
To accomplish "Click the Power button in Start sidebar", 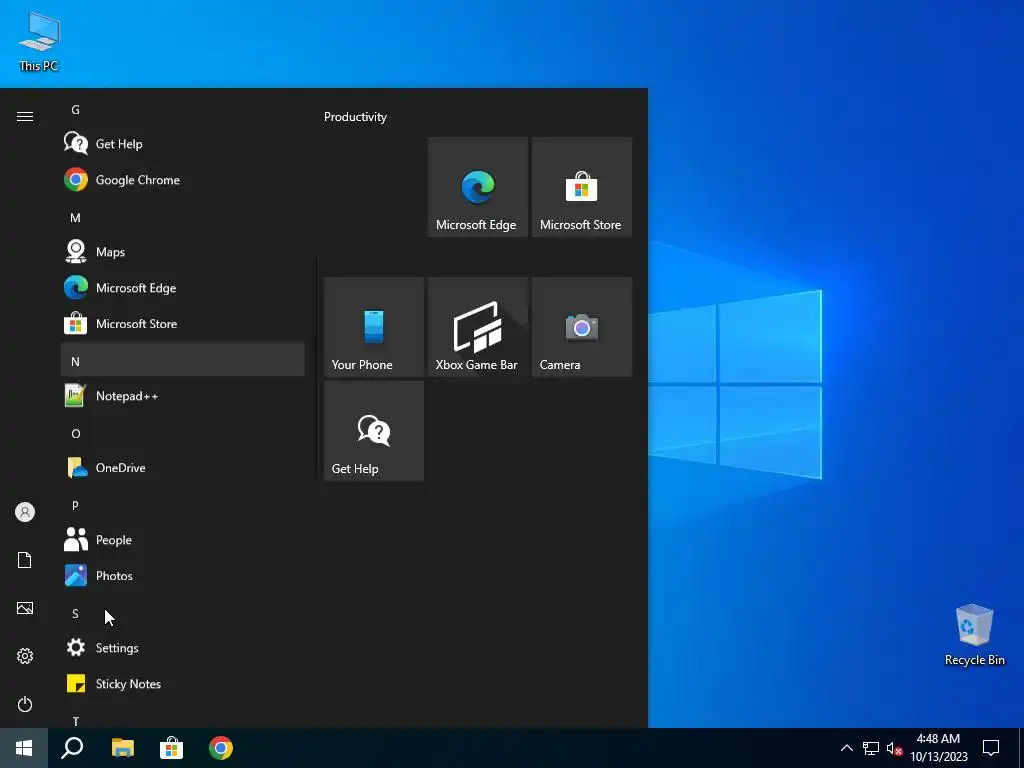I will pyautogui.click(x=25, y=704).
